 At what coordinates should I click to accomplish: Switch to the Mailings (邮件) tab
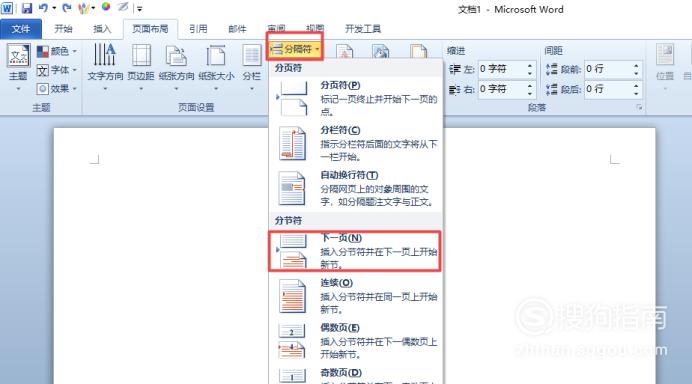coord(237,29)
